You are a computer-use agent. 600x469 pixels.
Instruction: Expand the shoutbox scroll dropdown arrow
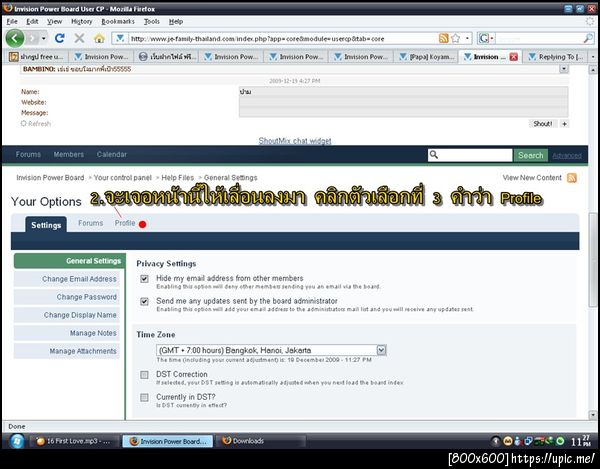point(564,69)
